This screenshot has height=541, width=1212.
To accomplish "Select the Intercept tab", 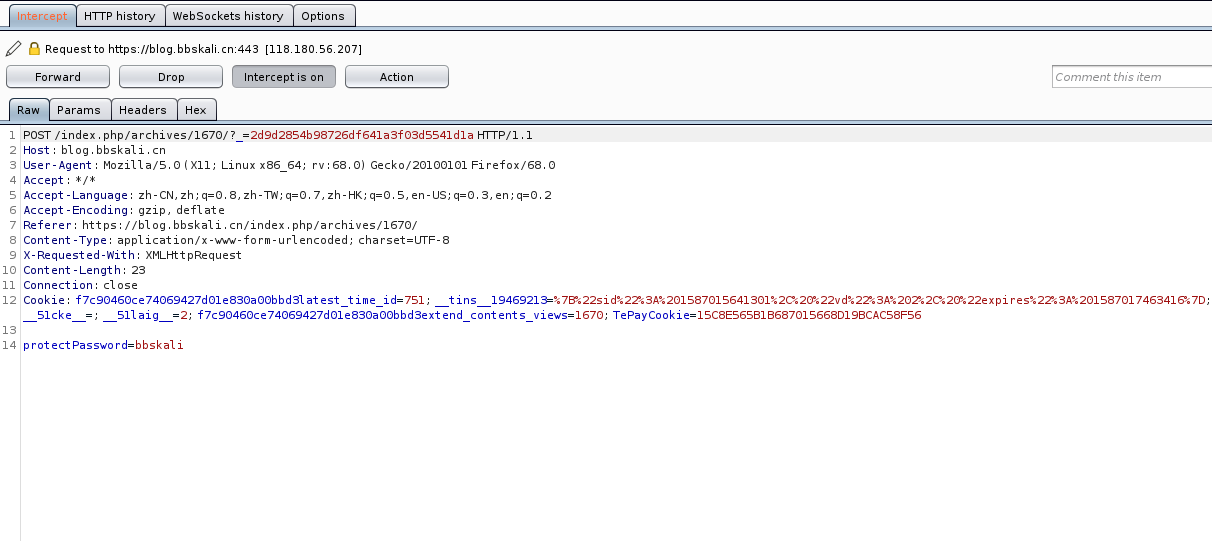I will click(42, 16).
